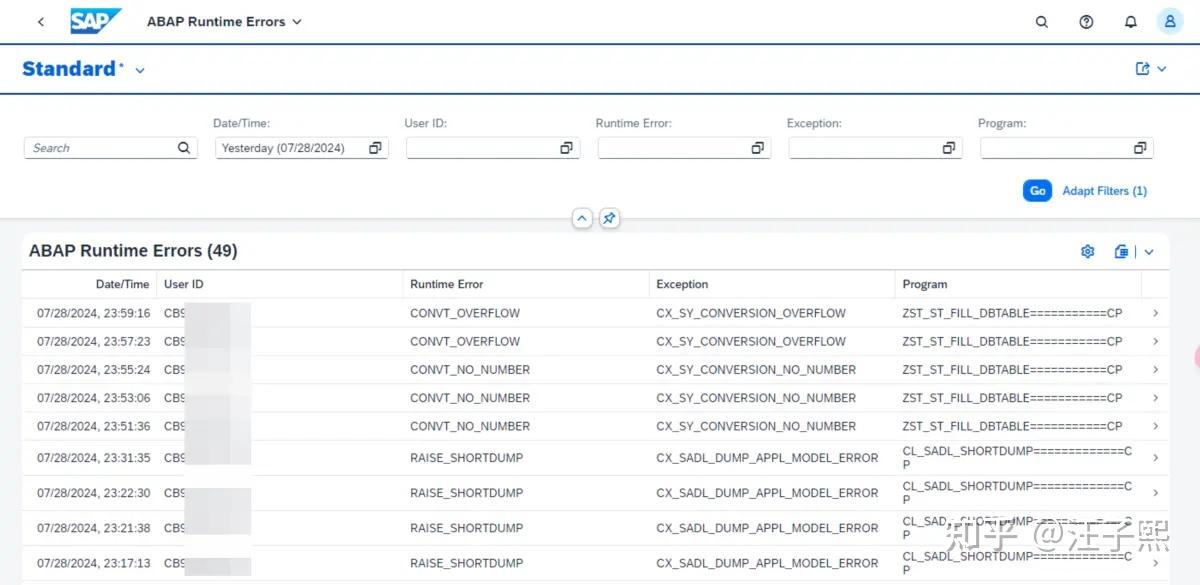This screenshot has width=1200, height=585.
Task: Open the Exception field value help
Action: tap(948, 147)
